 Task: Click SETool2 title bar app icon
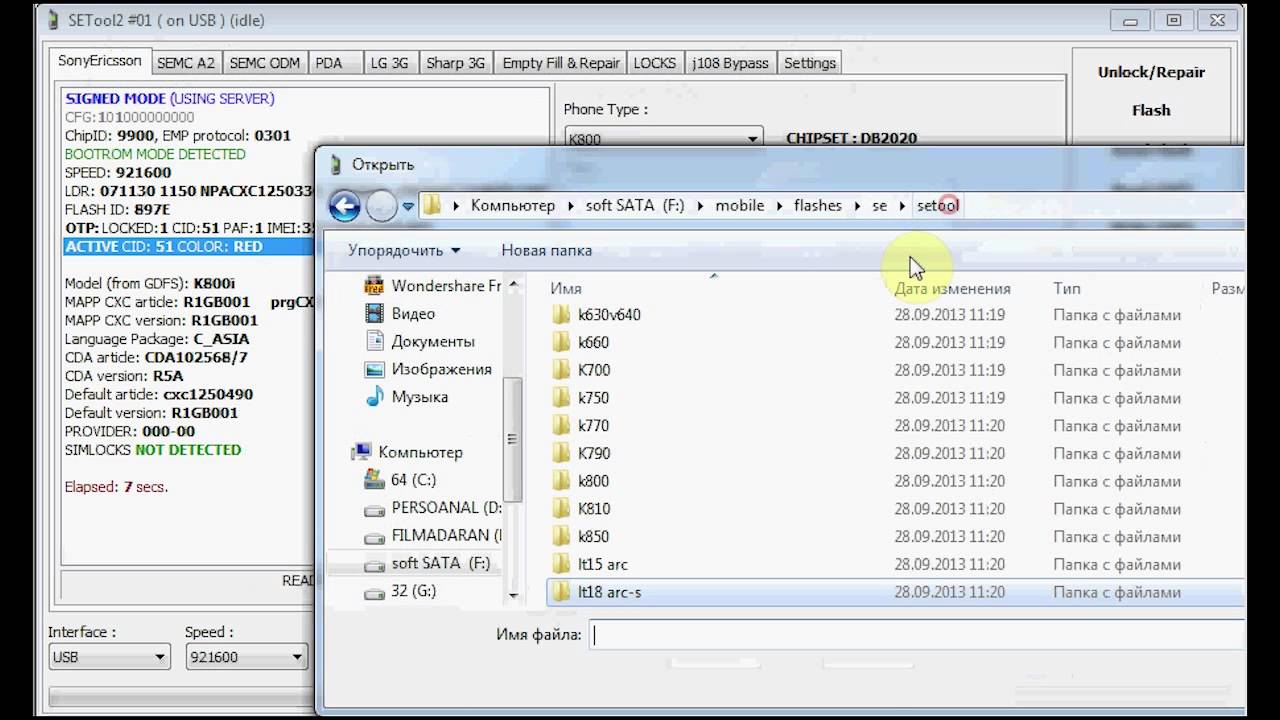pyautogui.click(x=54, y=20)
